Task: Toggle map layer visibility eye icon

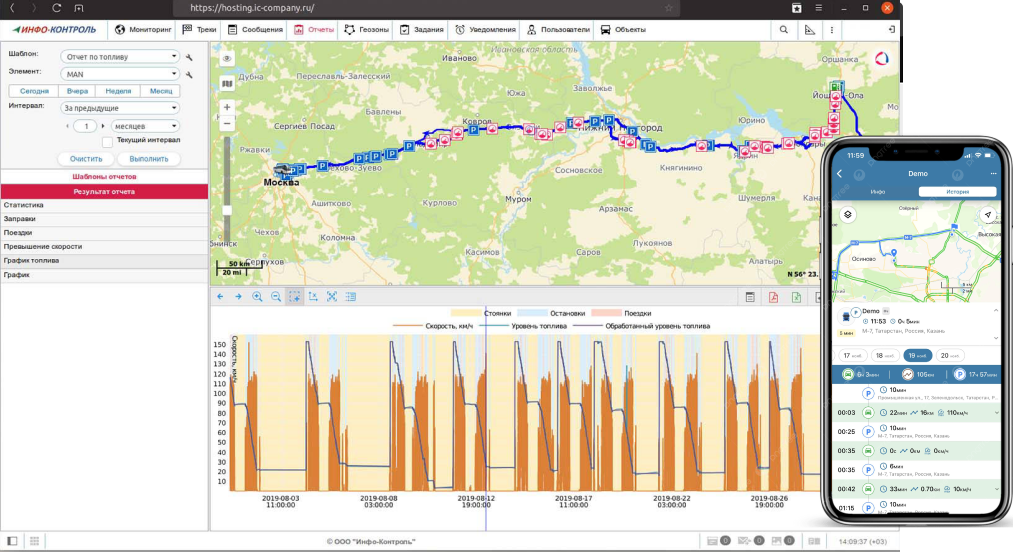Action: point(227,59)
